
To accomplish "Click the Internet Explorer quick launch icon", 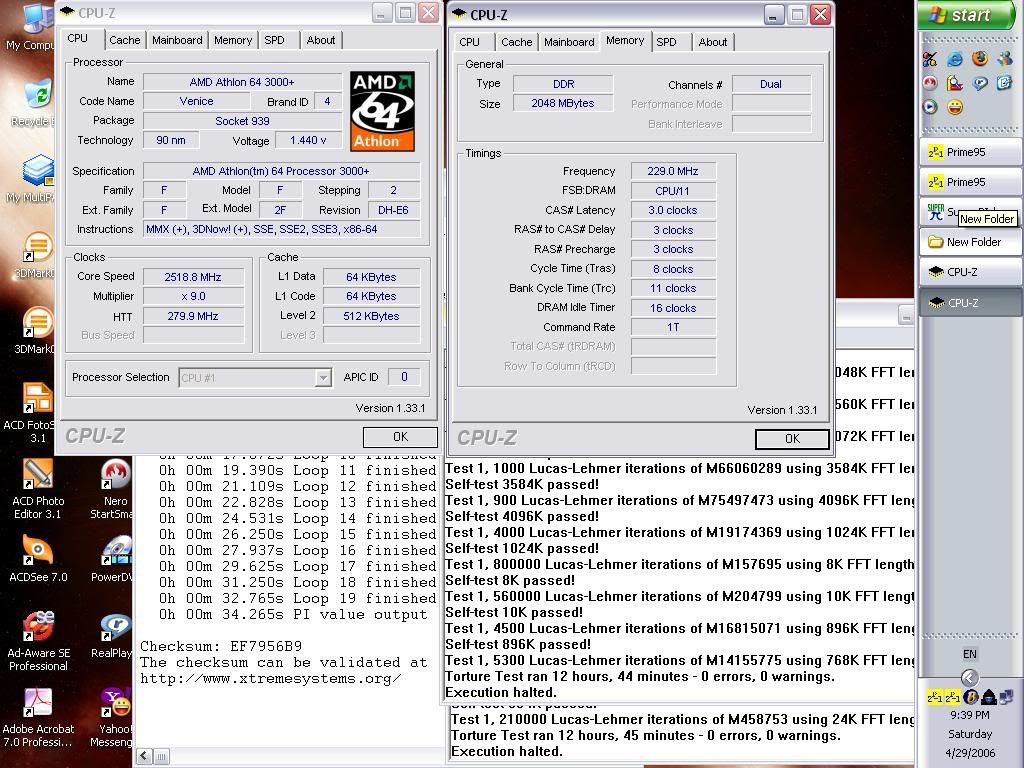I will [955, 59].
